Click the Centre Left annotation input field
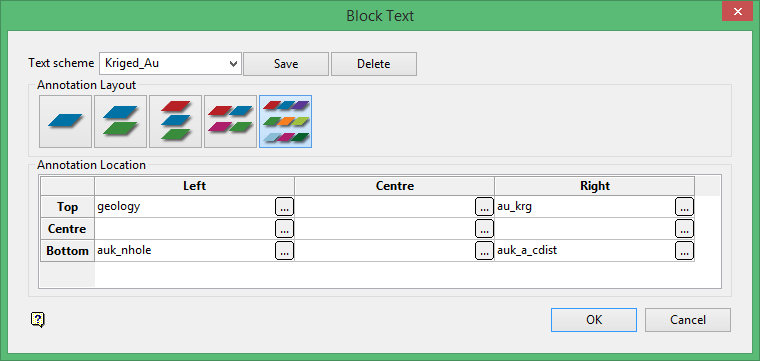Image resolution: width=760 pixels, height=361 pixels. [185, 229]
